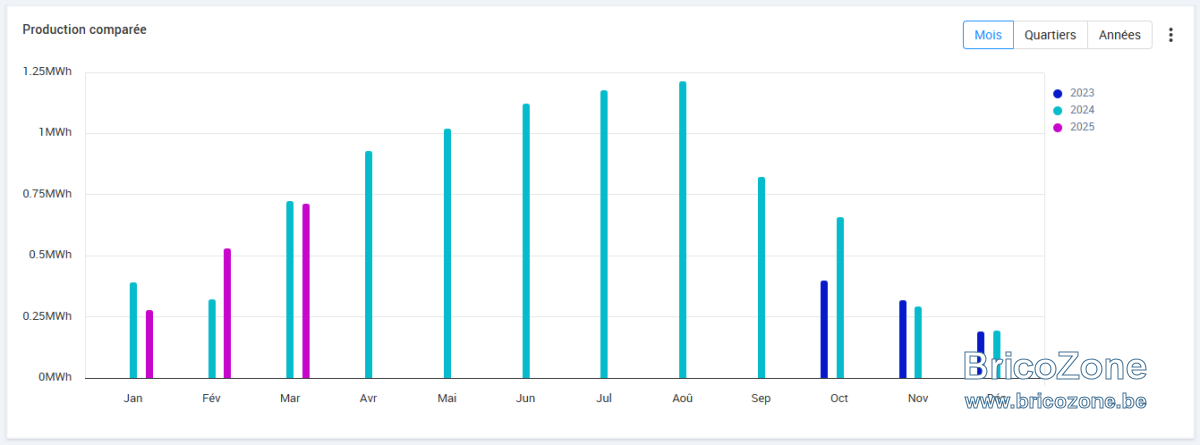Click the magenta 2025 legend dot

click(x=1057, y=127)
